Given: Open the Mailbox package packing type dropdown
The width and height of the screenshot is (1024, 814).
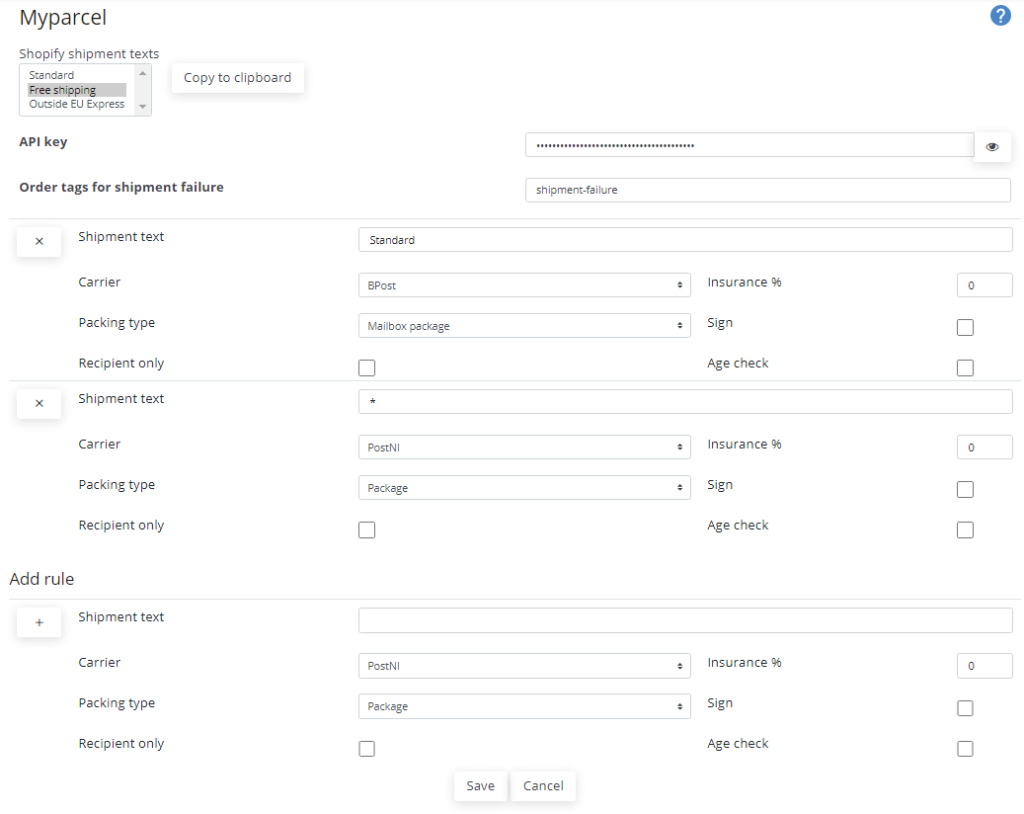Looking at the screenshot, I should [524, 326].
